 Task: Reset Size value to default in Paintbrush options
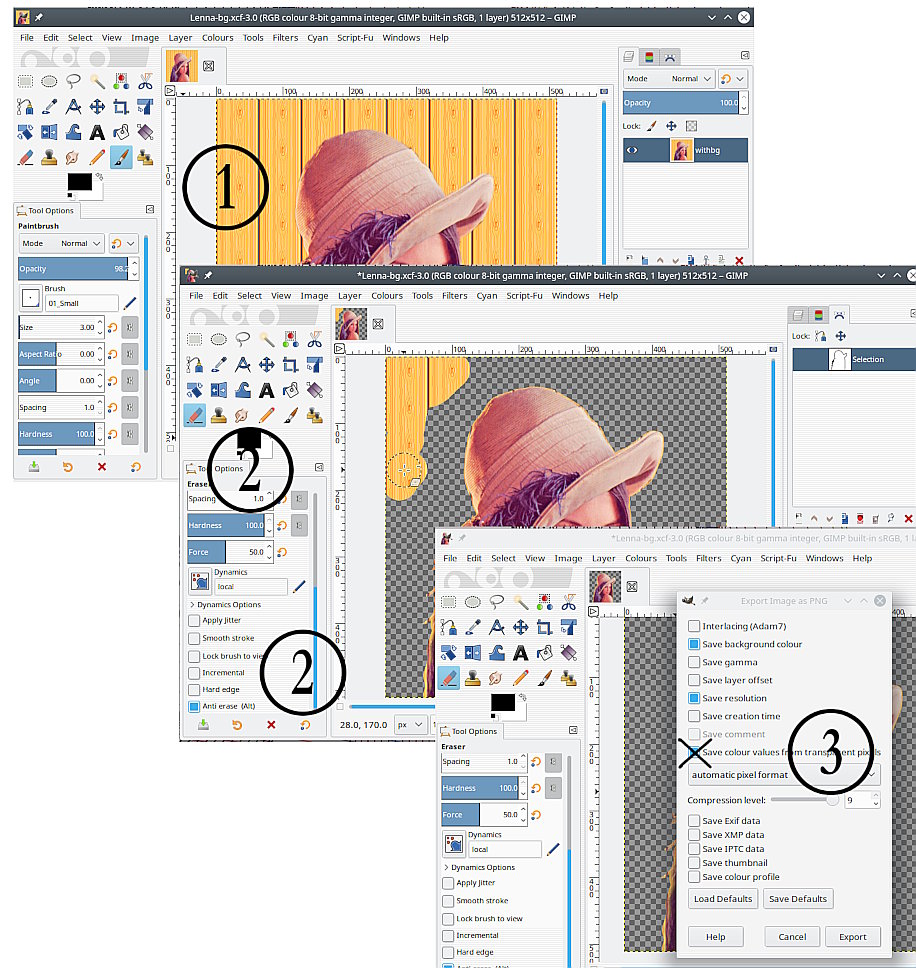112,327
